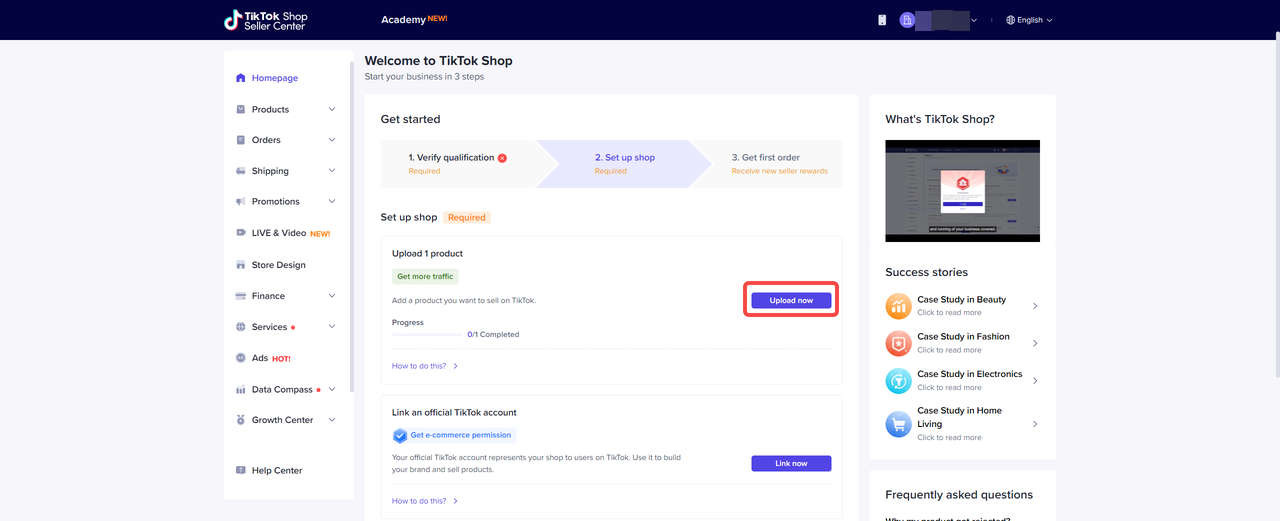Click the Success stories heading

(926, 272)
